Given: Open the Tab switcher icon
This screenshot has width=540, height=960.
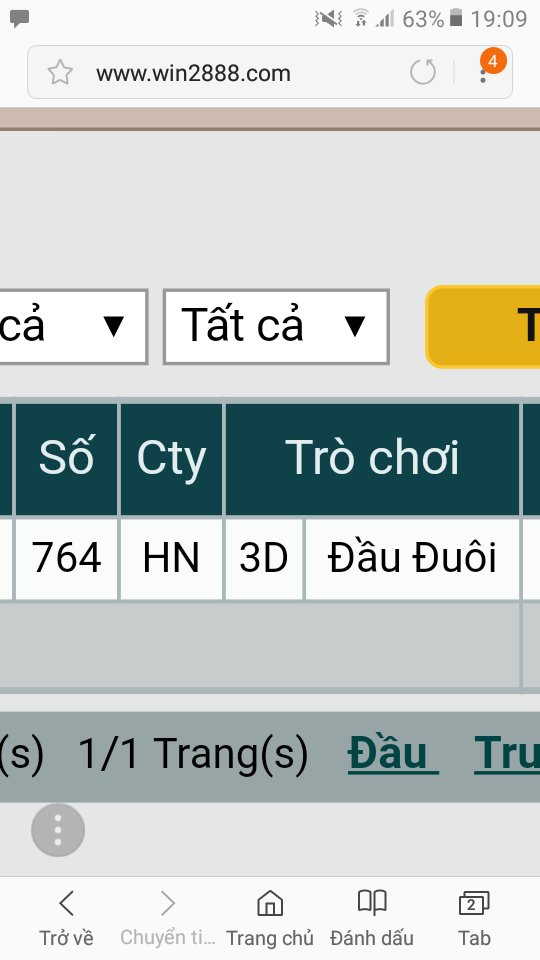Looking at the screenshot, I should pyautogui.click(x=474, y=918).
